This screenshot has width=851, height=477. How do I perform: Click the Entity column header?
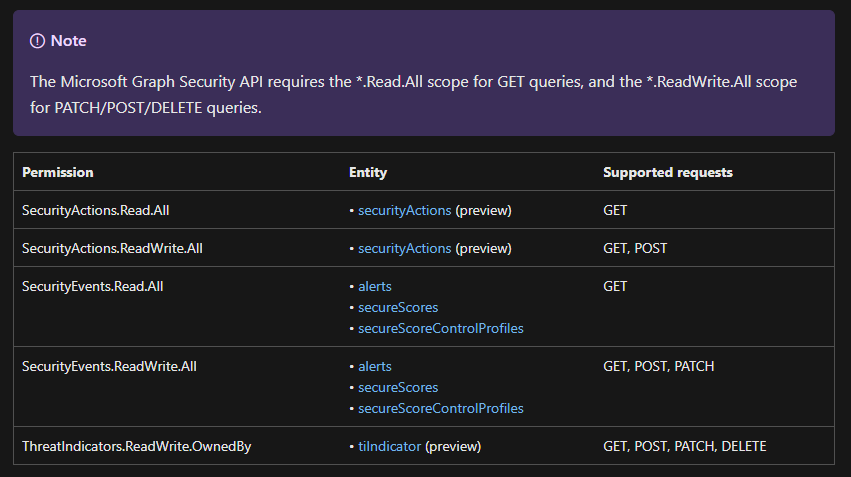(368, 173)
